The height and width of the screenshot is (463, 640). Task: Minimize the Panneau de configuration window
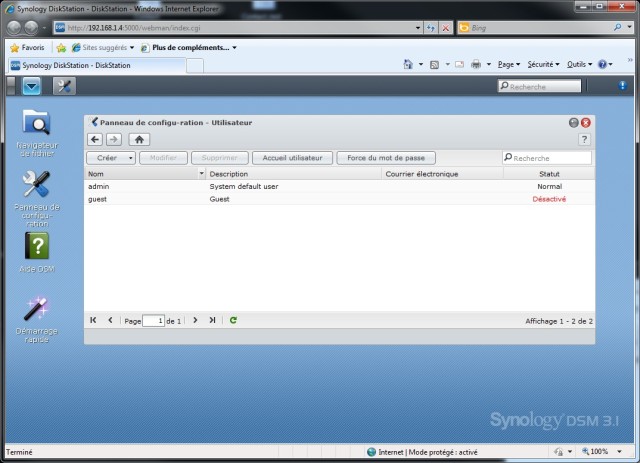tap(573, 122)
